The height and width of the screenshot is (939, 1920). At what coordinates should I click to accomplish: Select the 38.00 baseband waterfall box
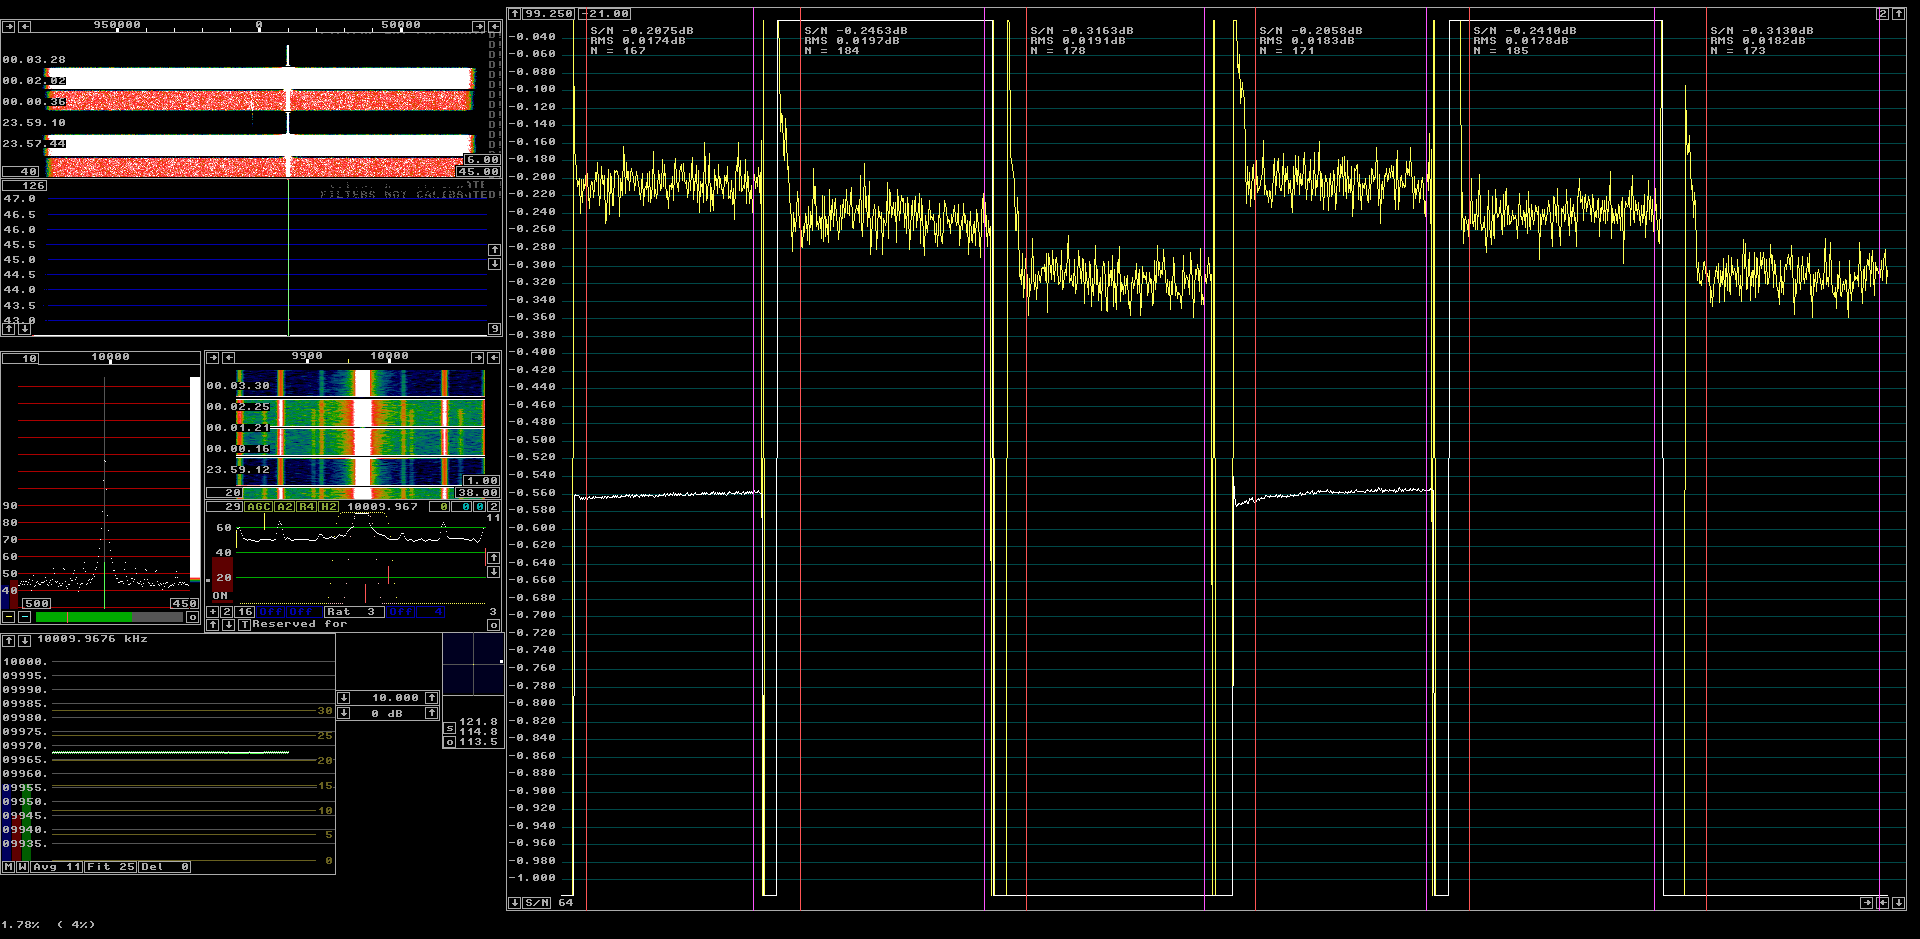(478, 492)
